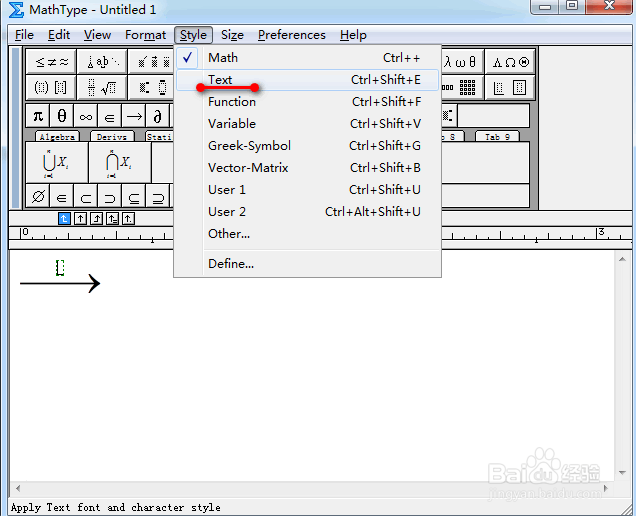Viewport: 636px width, 516px height.
Task: Select the right-justified tab stop button
Action: (x=96, y=219)
